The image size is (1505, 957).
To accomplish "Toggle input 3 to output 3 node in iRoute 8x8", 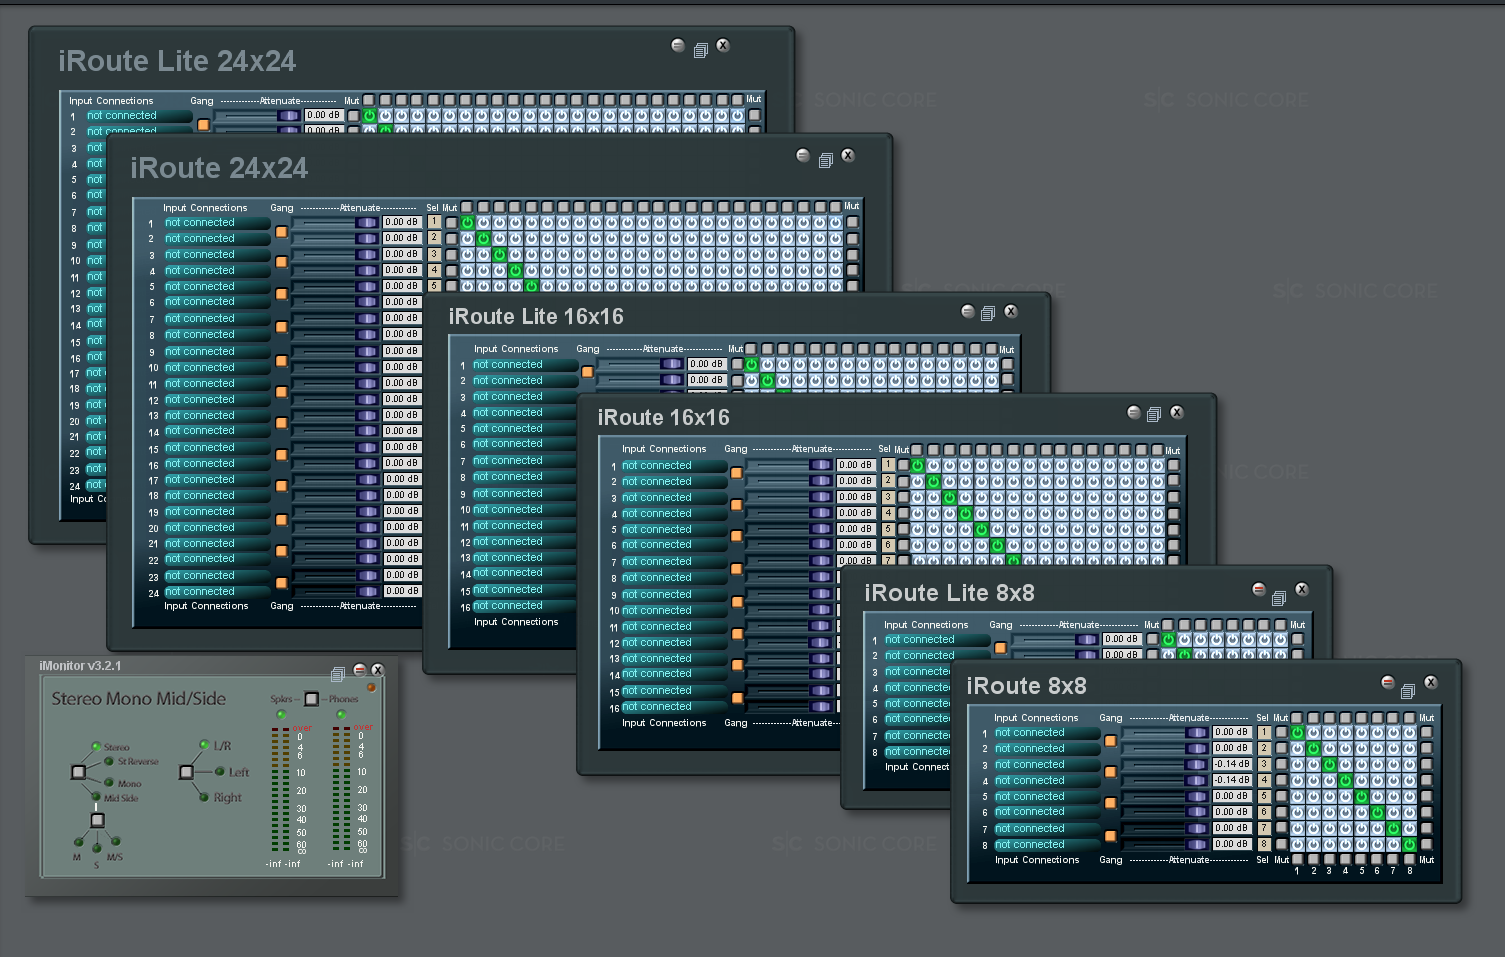I will click(1329, 764).
